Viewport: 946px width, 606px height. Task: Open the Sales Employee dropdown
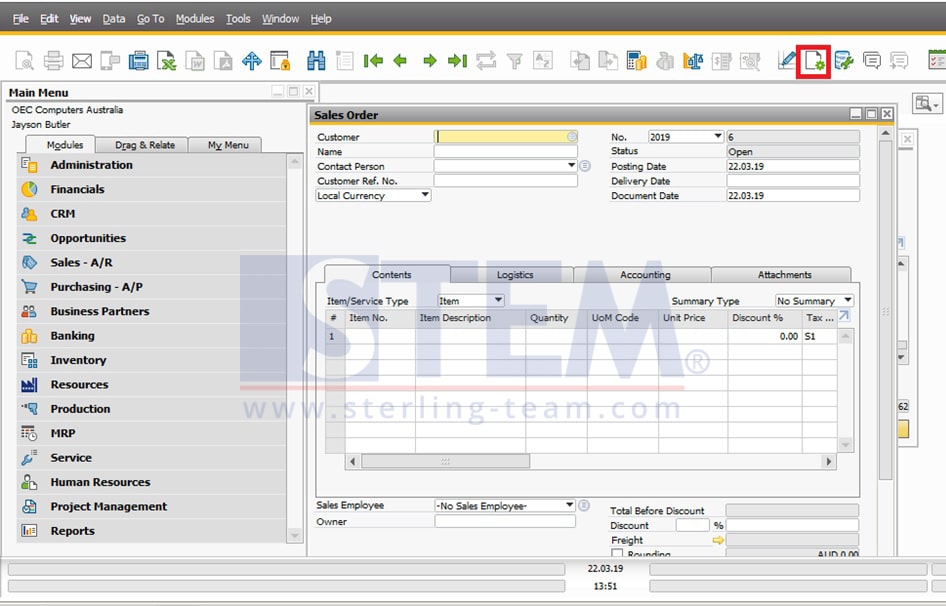(569, 505)
